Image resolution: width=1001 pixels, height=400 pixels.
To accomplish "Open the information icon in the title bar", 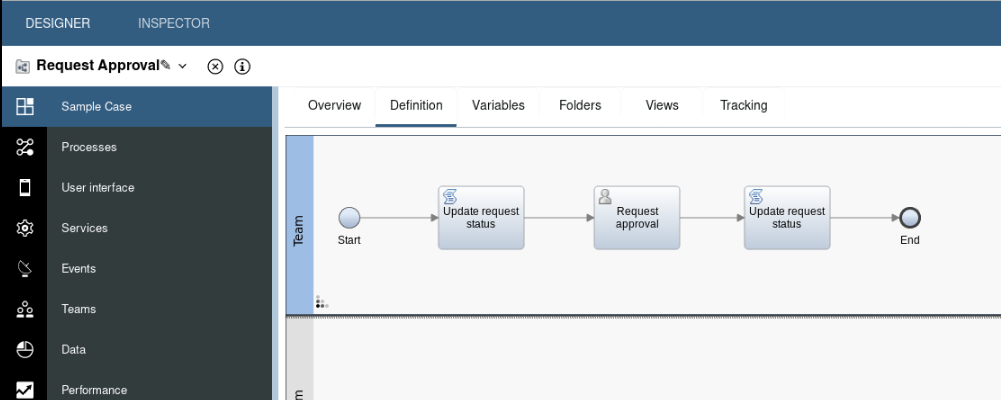I will point(242,66).
